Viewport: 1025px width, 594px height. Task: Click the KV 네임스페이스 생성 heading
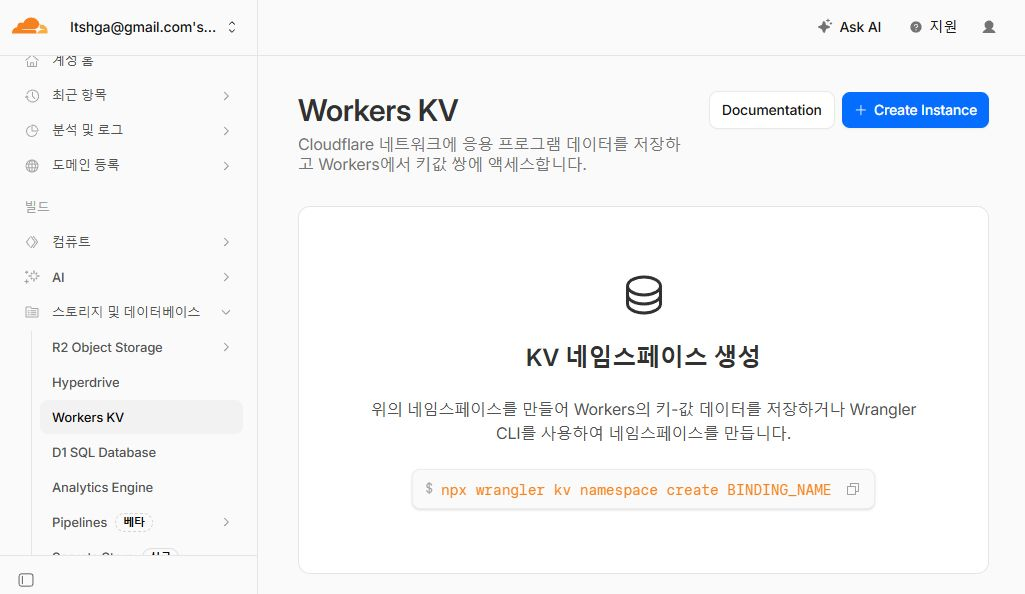[643, 357]
